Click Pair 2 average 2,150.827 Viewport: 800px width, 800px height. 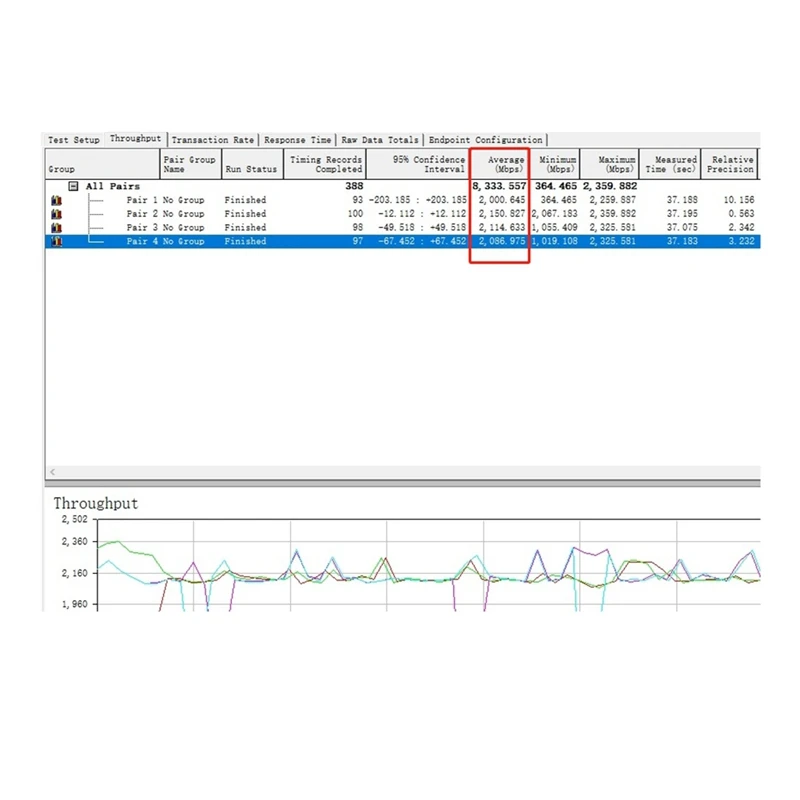click(x=502, y=214)
